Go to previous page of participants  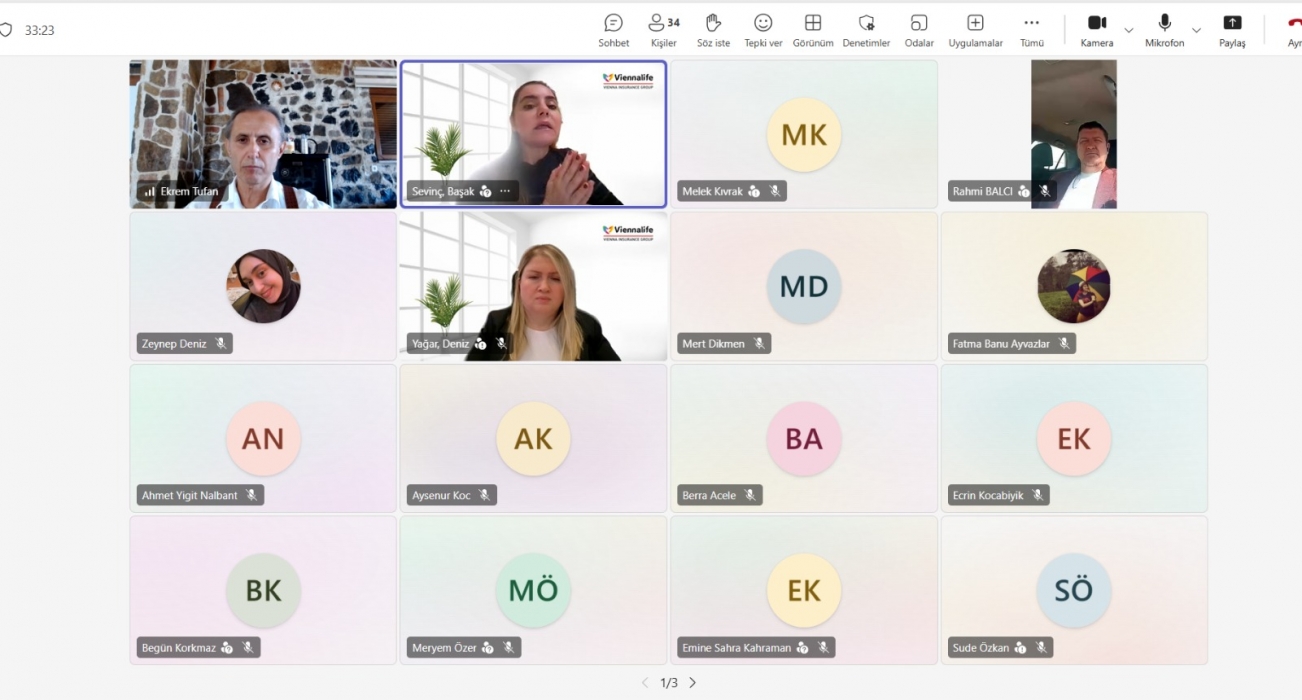[x=645, y=683]
